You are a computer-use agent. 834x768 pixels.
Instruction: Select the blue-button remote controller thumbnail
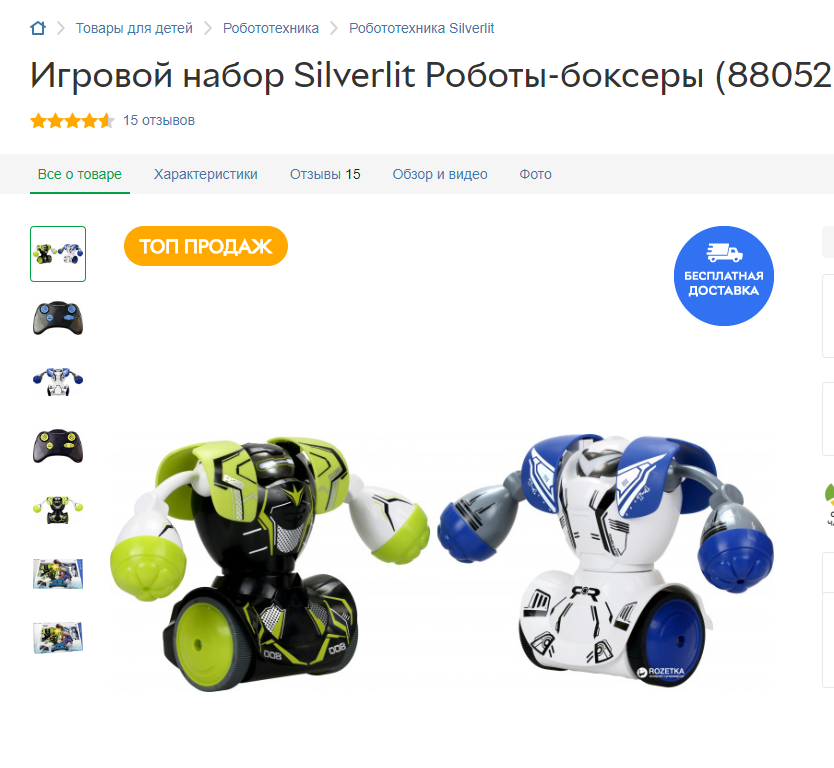pos(58,318)
